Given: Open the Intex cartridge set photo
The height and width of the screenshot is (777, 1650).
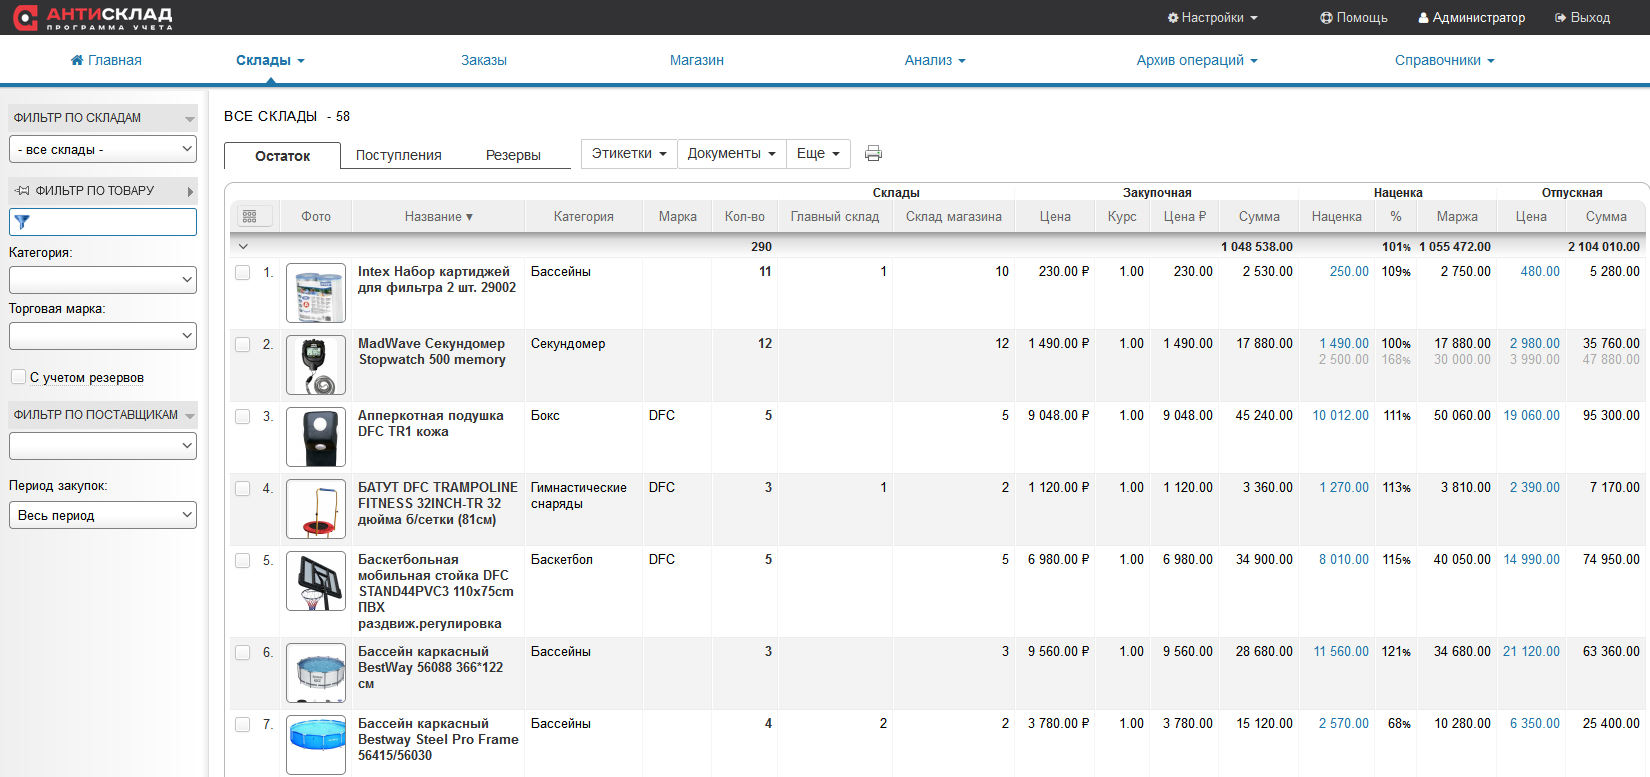Looking at the screenshot, I should 316,293.
